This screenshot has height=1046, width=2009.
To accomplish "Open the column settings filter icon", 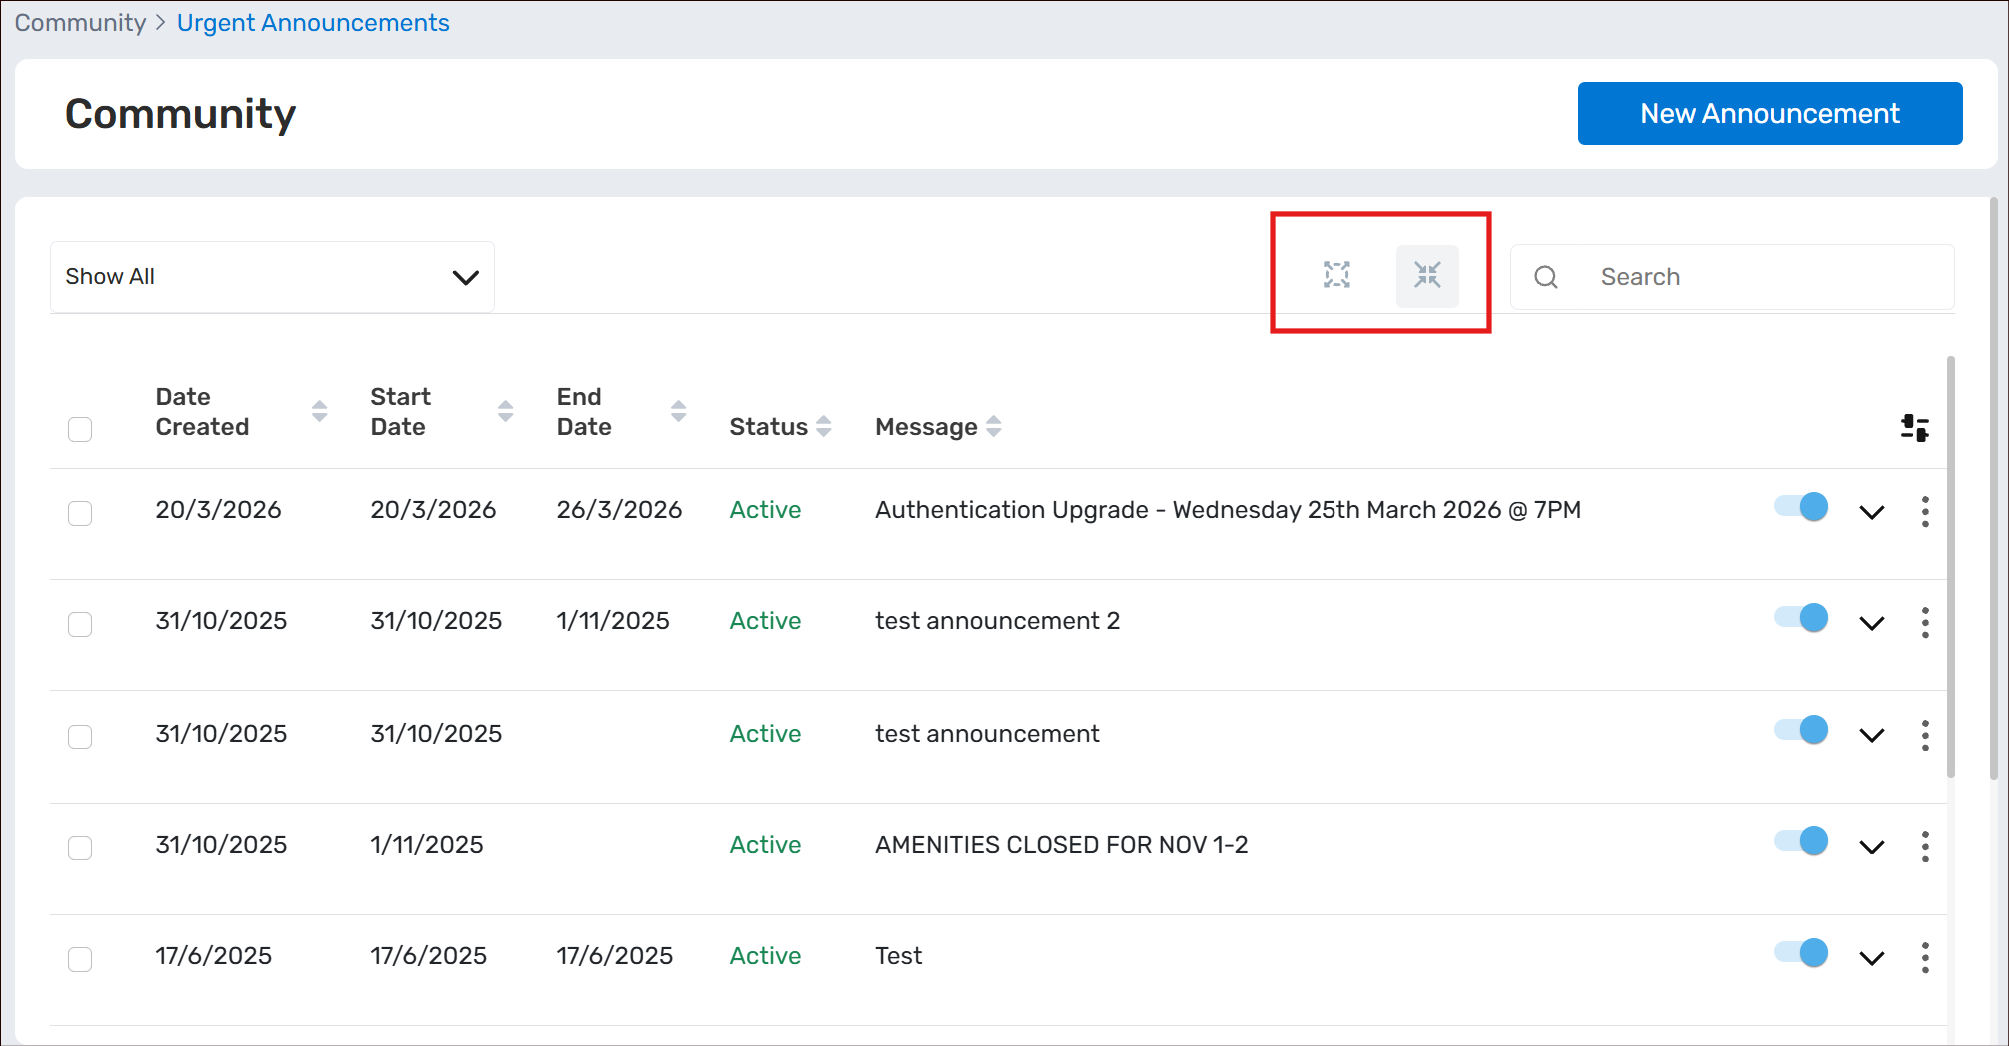I will tap(1914, 428).
